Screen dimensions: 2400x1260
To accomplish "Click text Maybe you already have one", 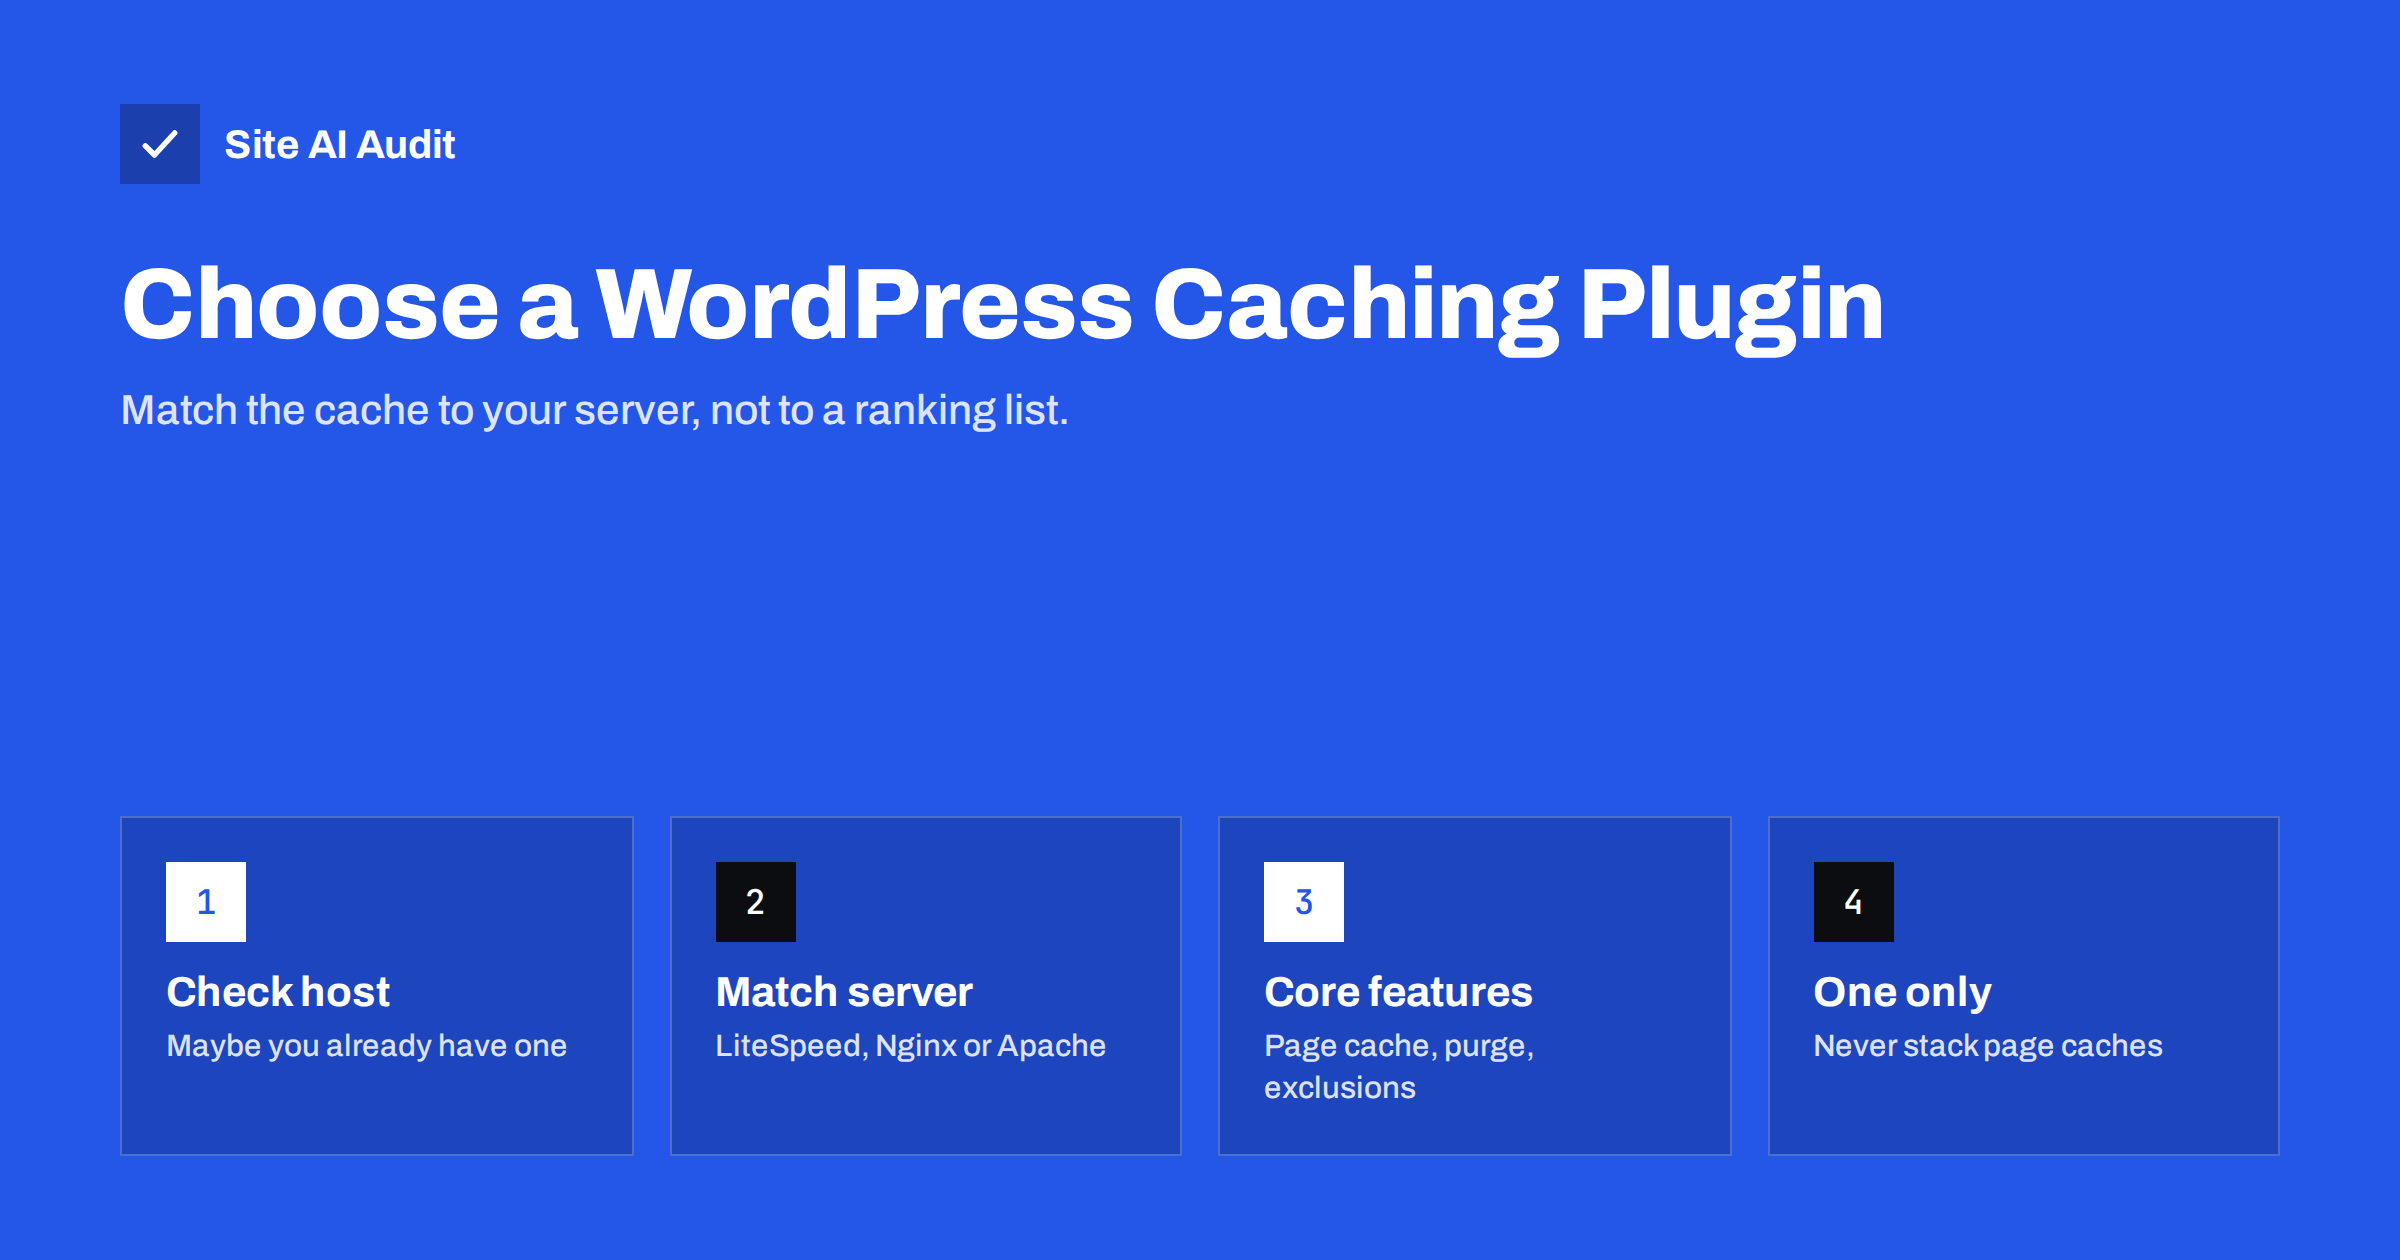I will [367, 1046].
